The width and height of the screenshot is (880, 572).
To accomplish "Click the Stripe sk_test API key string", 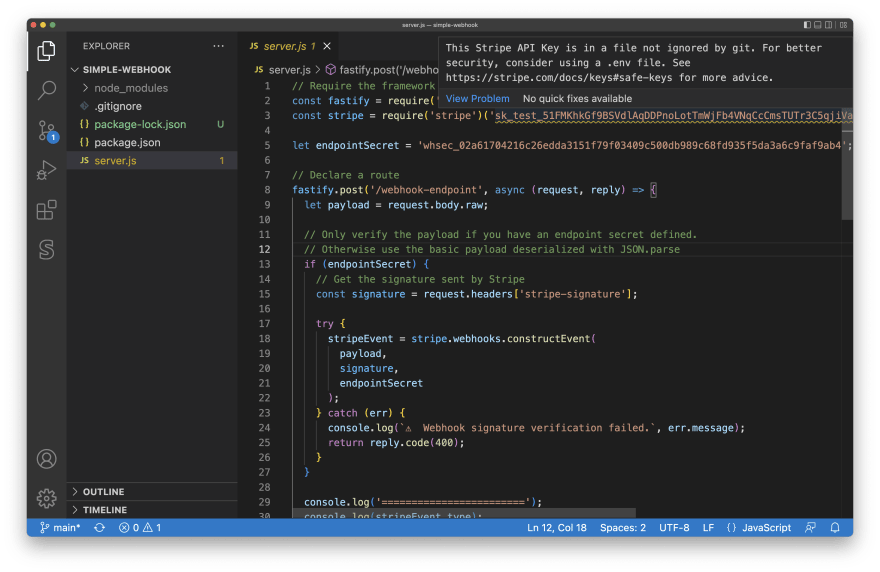I will (672, 116).
